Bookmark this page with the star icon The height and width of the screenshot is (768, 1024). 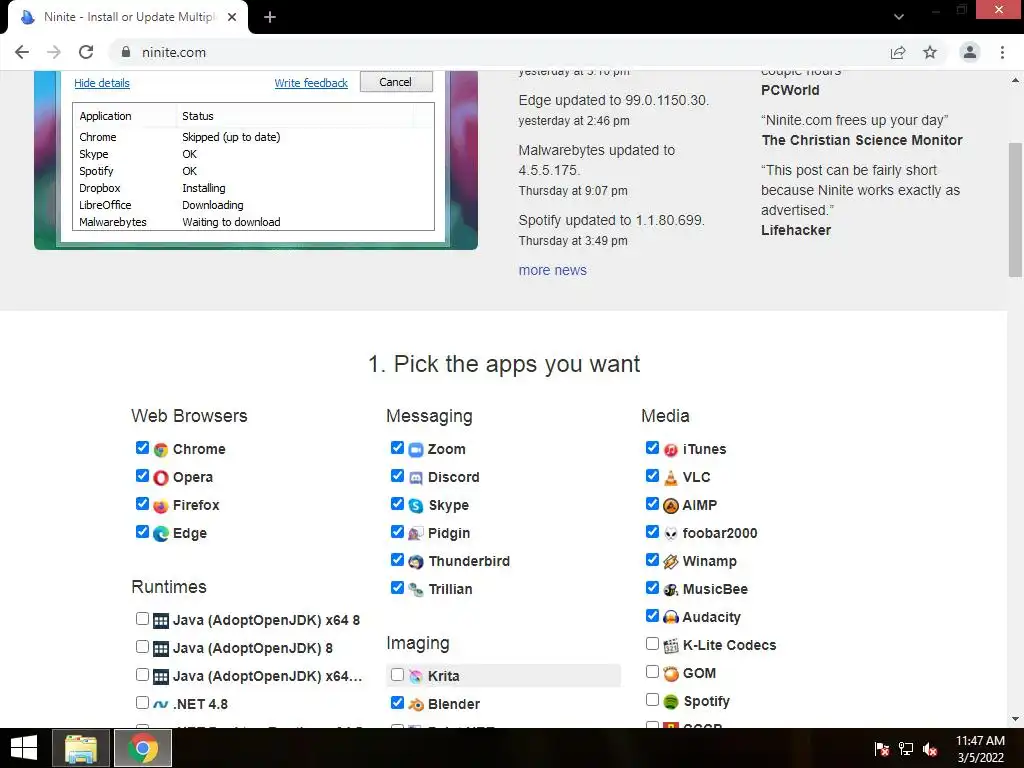[930, 52]
